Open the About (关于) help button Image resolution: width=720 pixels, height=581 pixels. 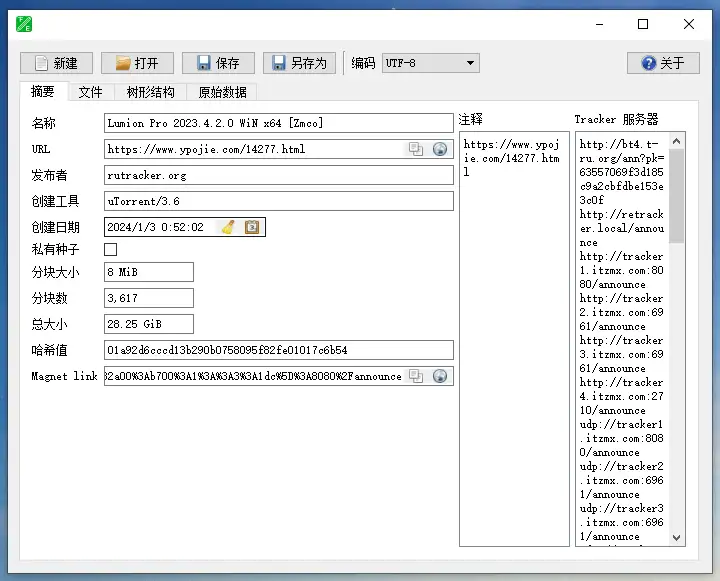pyautogui.click(x=662, y=63)
